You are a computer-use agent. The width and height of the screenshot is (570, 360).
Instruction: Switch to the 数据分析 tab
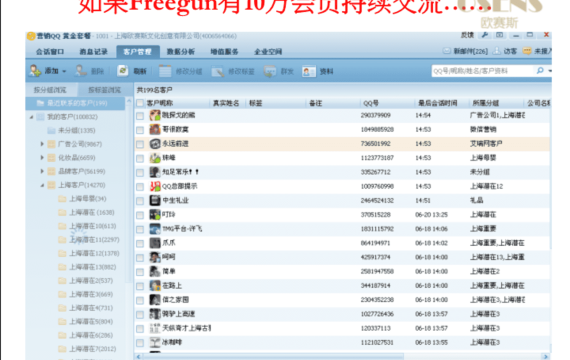pyautogui.click(x=181, y=52)
